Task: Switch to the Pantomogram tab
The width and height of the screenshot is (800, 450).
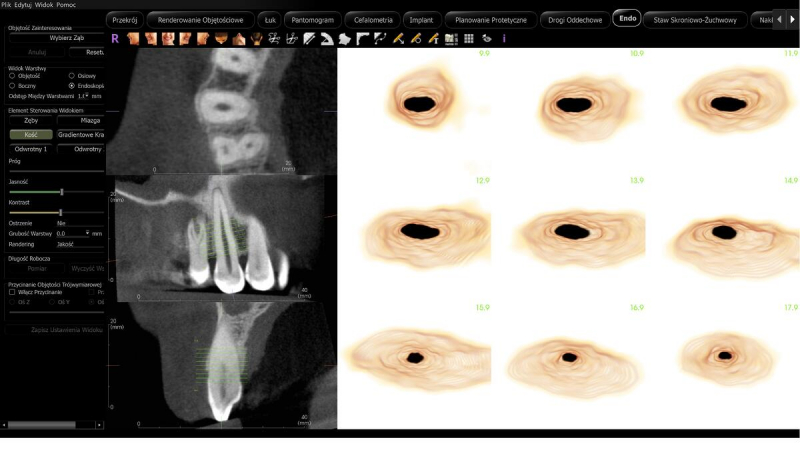Action: [x=313, y=20]
